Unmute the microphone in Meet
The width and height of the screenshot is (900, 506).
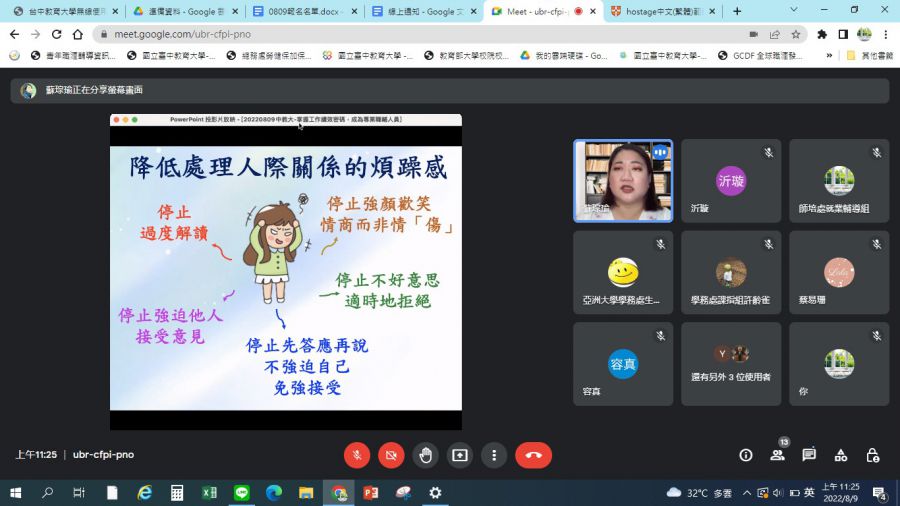tap(357, 455)
